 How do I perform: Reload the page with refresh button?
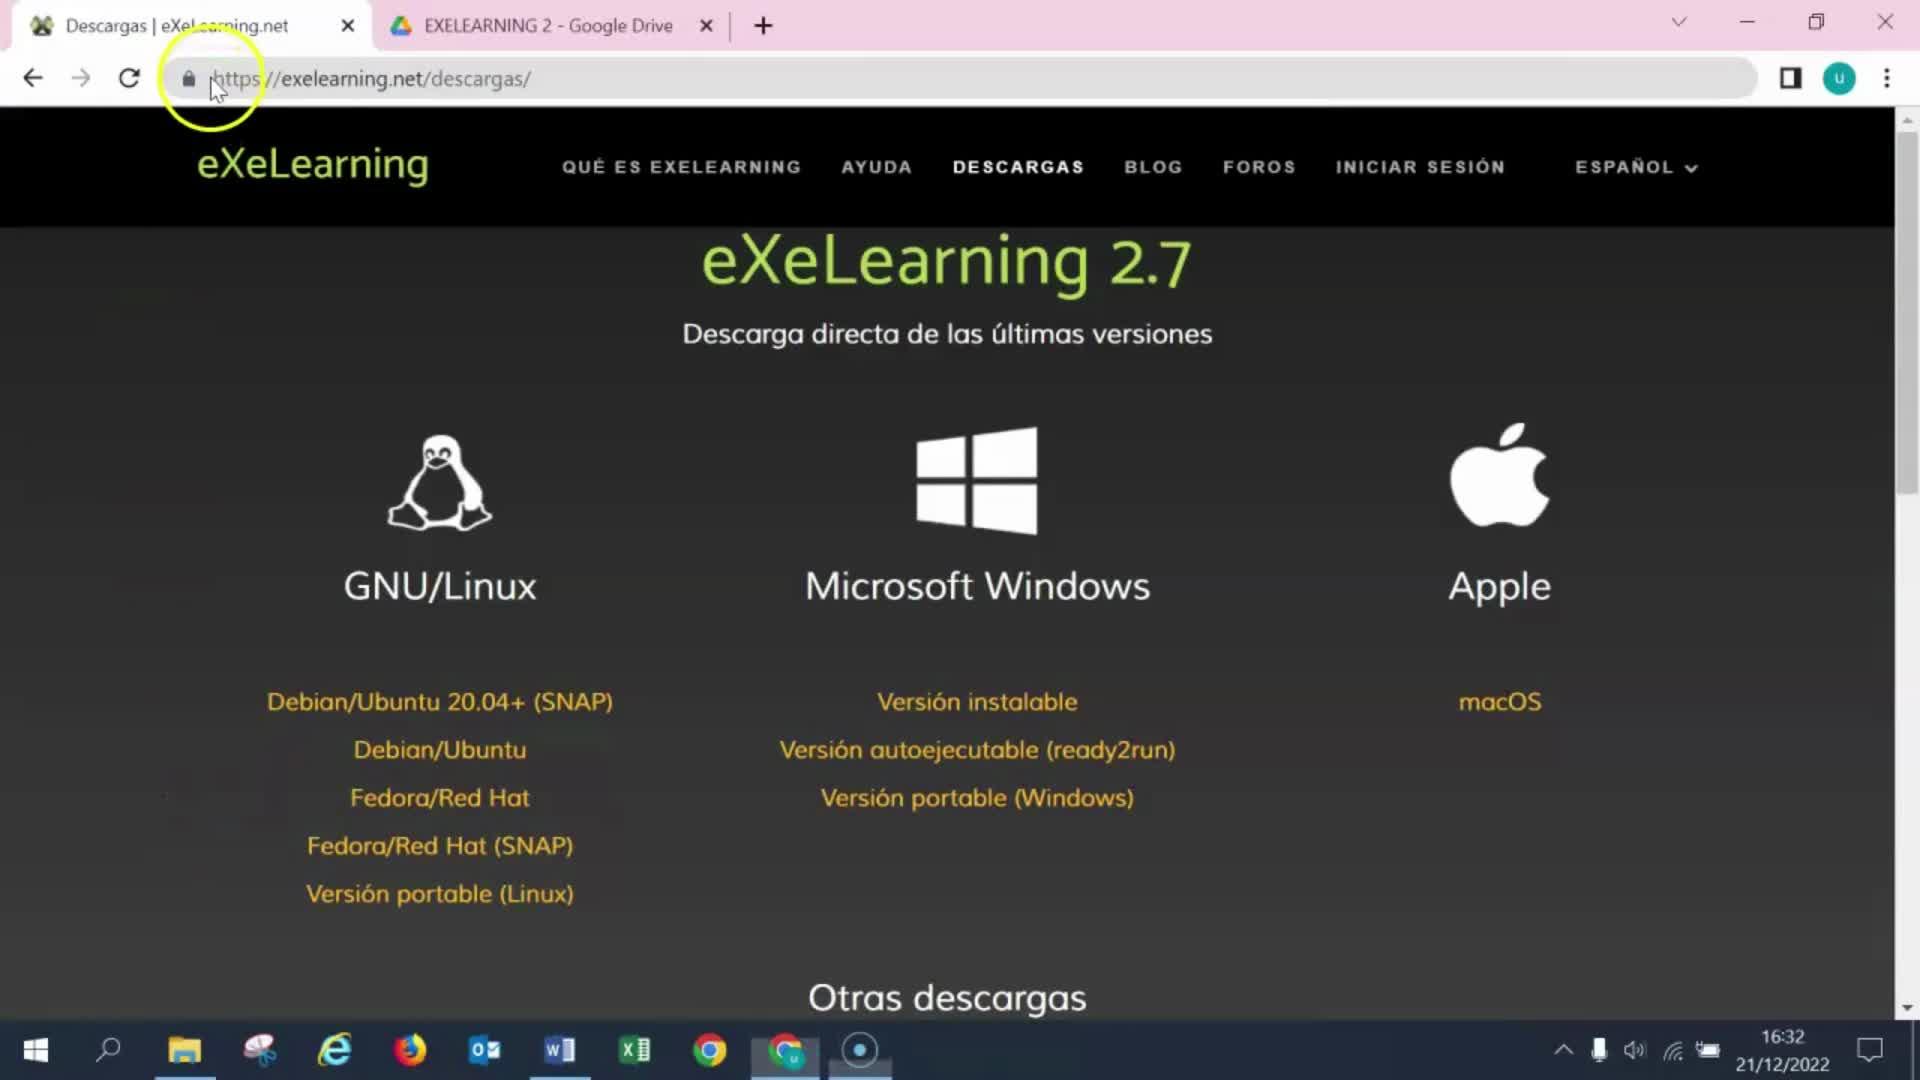(x=129, y=78)
